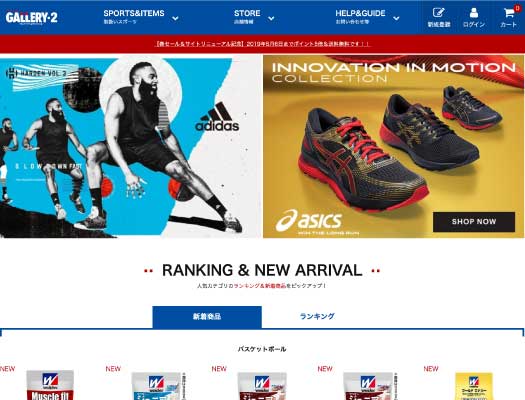Select the 新着商品 tab
Screen dimensions: 525x400
(x=207, y=317)
